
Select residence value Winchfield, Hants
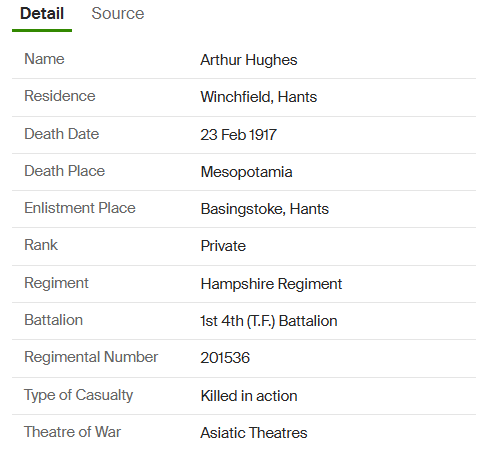coord(259,97)
